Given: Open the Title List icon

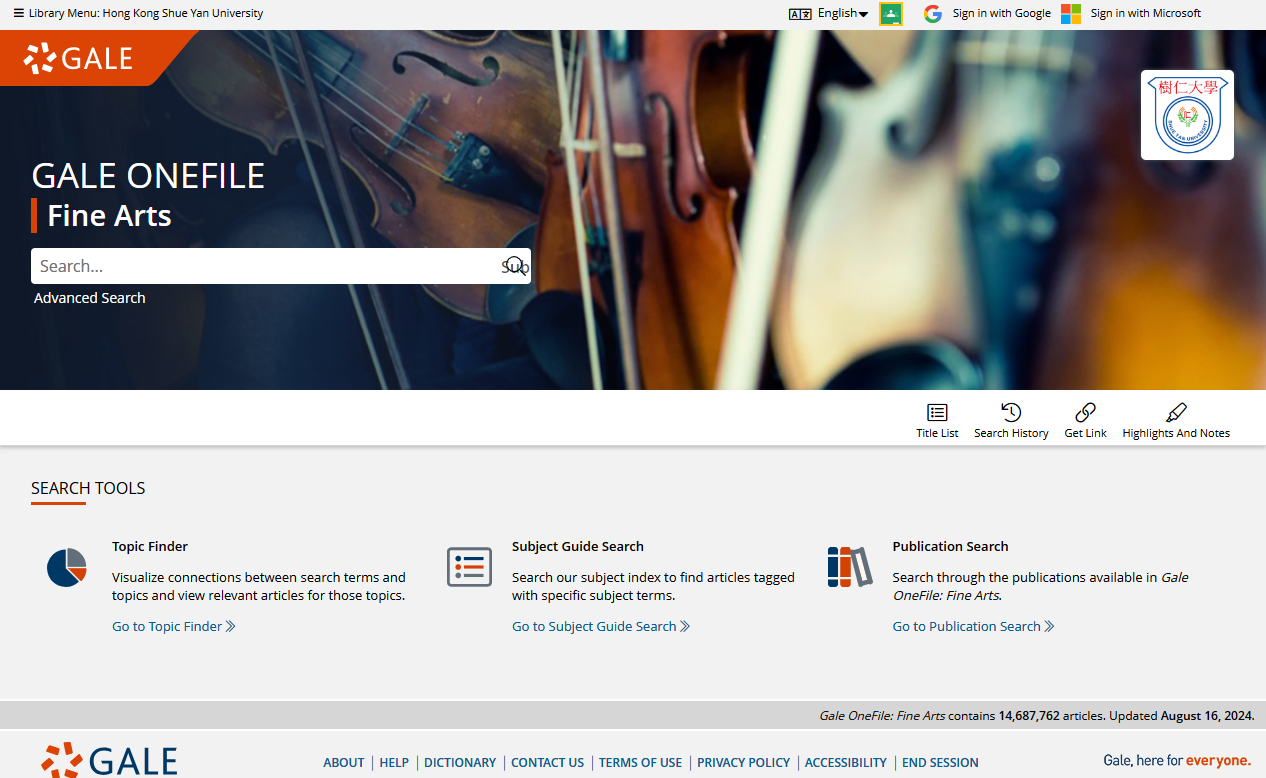Looking at the screenshot, I should click(x=937, y=412).
